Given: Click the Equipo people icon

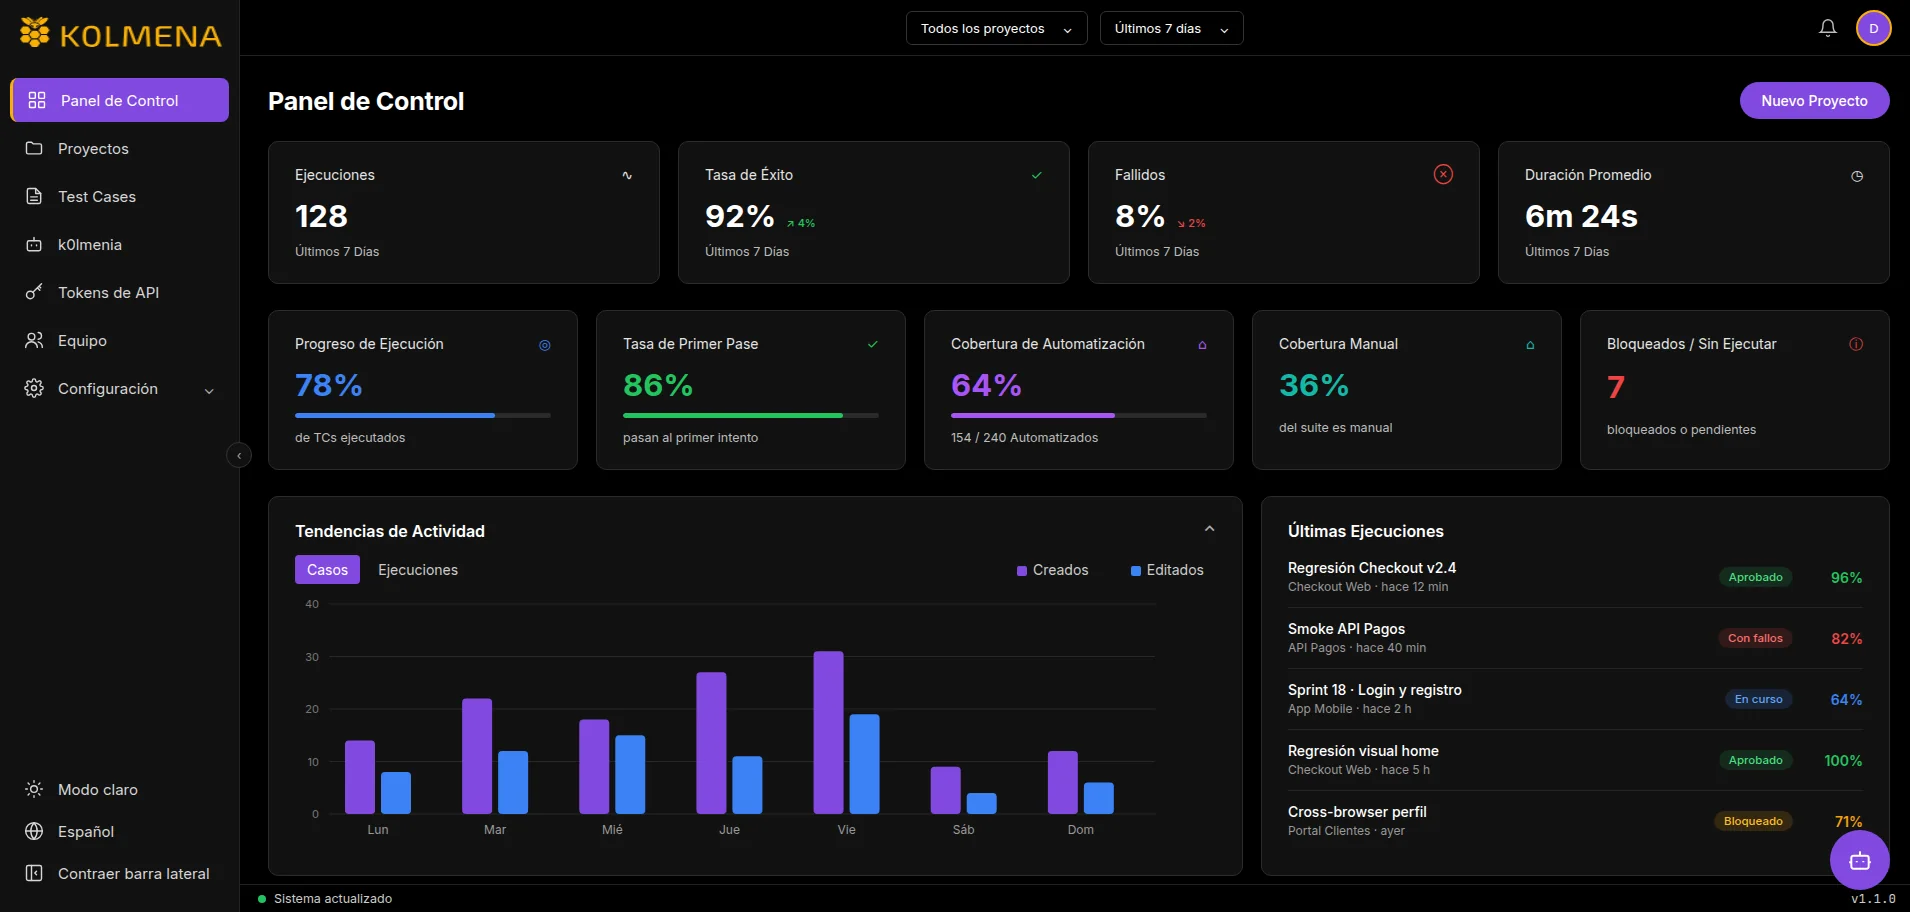Looking at the screenshot, I should tap(34, 340).
